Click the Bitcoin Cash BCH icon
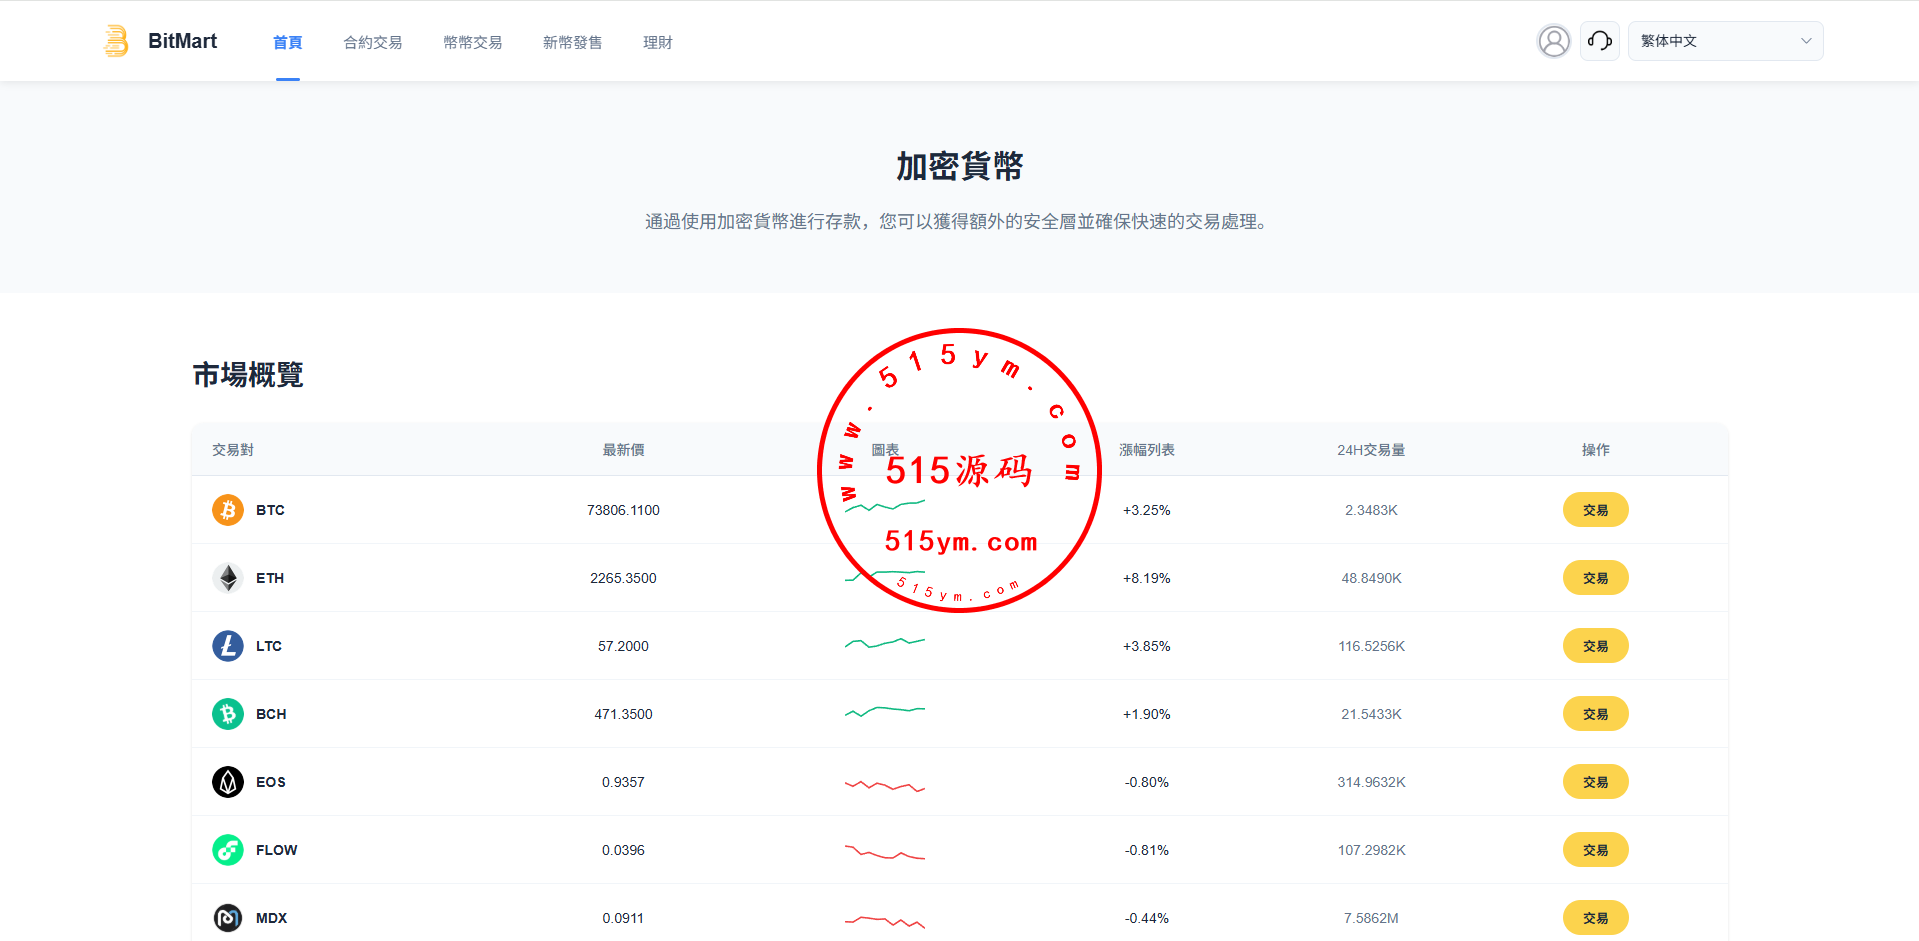This screenshot has width=1919, height=941. [x=228, y=714]
